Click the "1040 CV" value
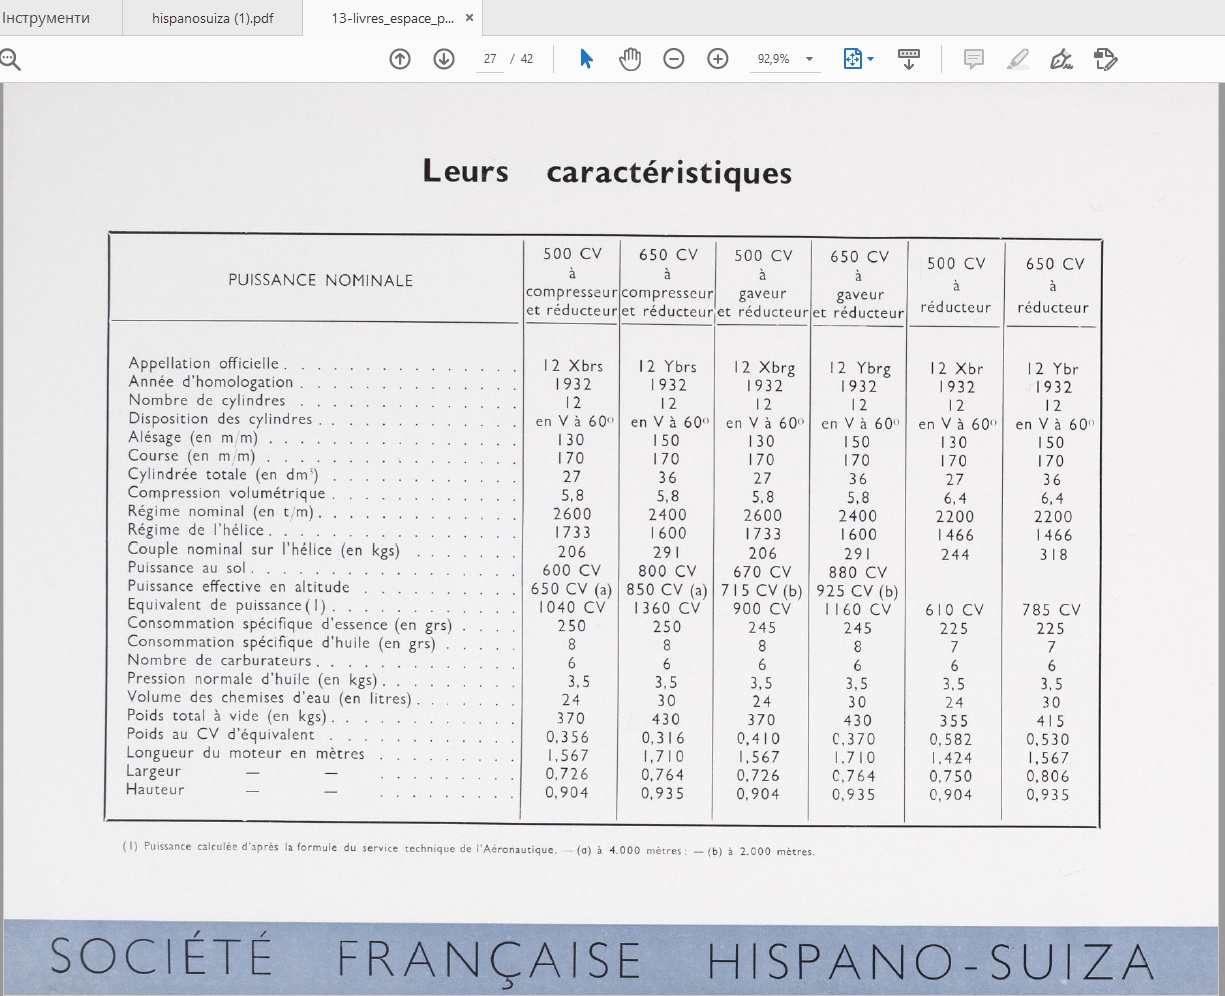 pyautogui.click(x=571, y=607)
